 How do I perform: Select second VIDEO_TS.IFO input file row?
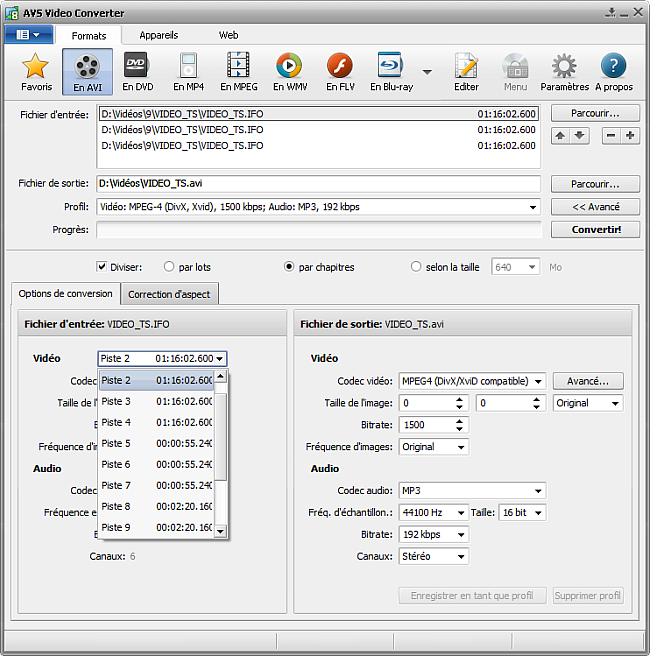point(318,130)
